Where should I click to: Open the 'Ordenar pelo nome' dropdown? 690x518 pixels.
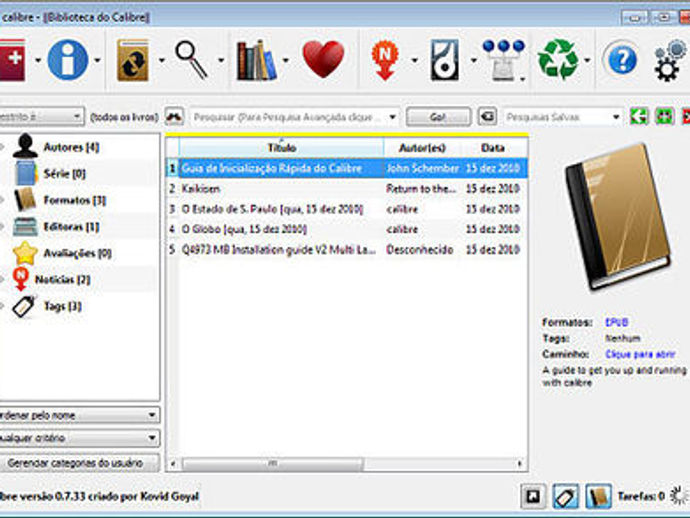pyautogui.click(x=79, y=415)
